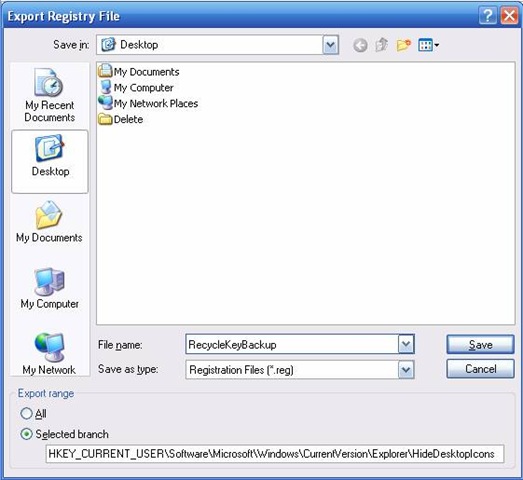Viewport: 523px width, 480px height.
Task: Select My Network Places in file list
Action: point(148,103)
